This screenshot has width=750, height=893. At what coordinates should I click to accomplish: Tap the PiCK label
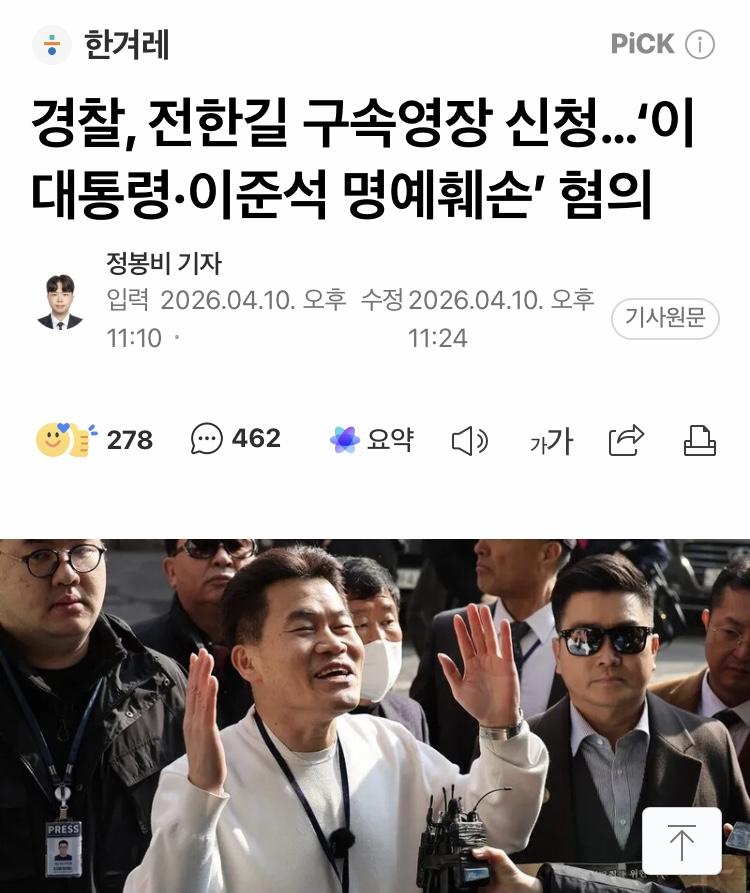point(642,44)
